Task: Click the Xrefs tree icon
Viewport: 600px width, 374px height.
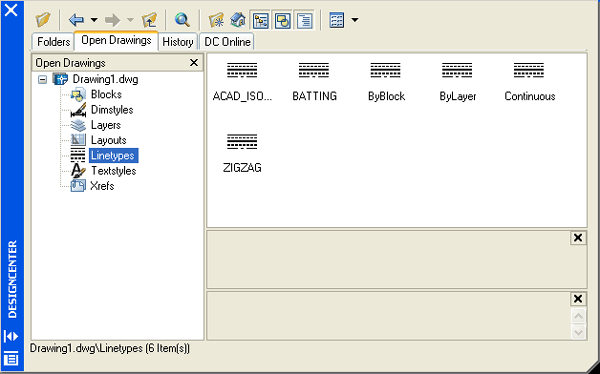Action: pos(78,186)
